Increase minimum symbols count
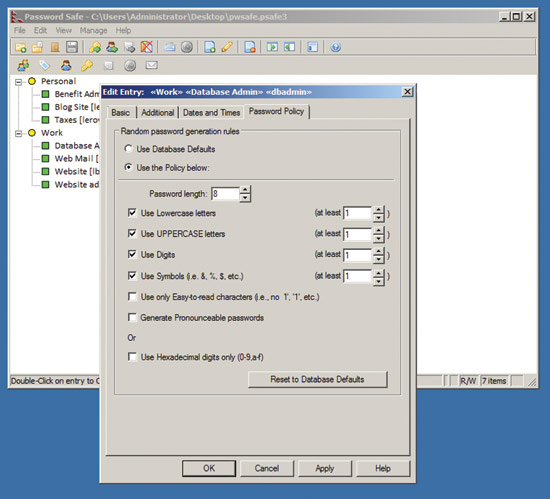 (378, 272)
